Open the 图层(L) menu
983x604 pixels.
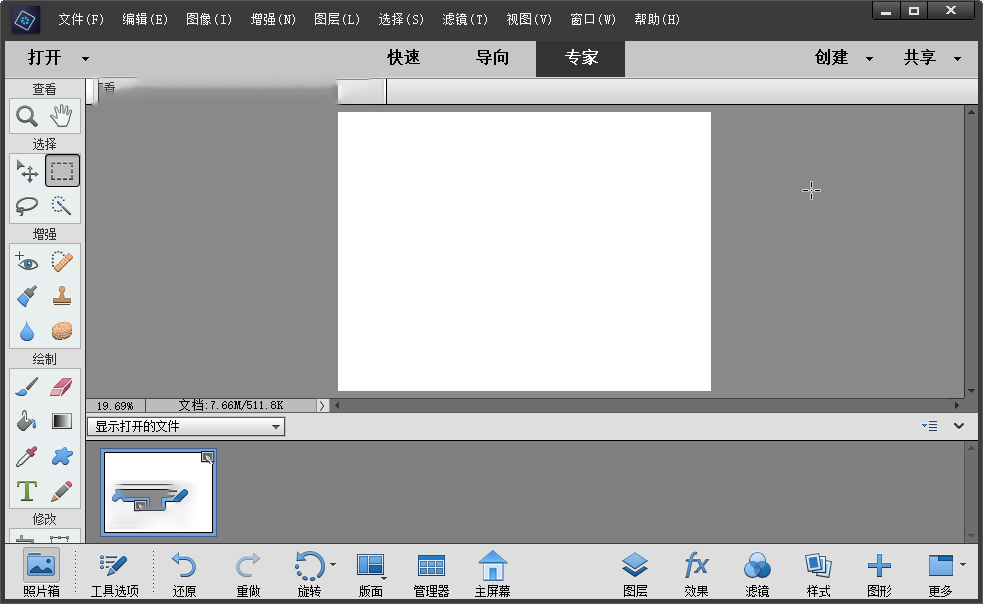(x=337, y=19)
